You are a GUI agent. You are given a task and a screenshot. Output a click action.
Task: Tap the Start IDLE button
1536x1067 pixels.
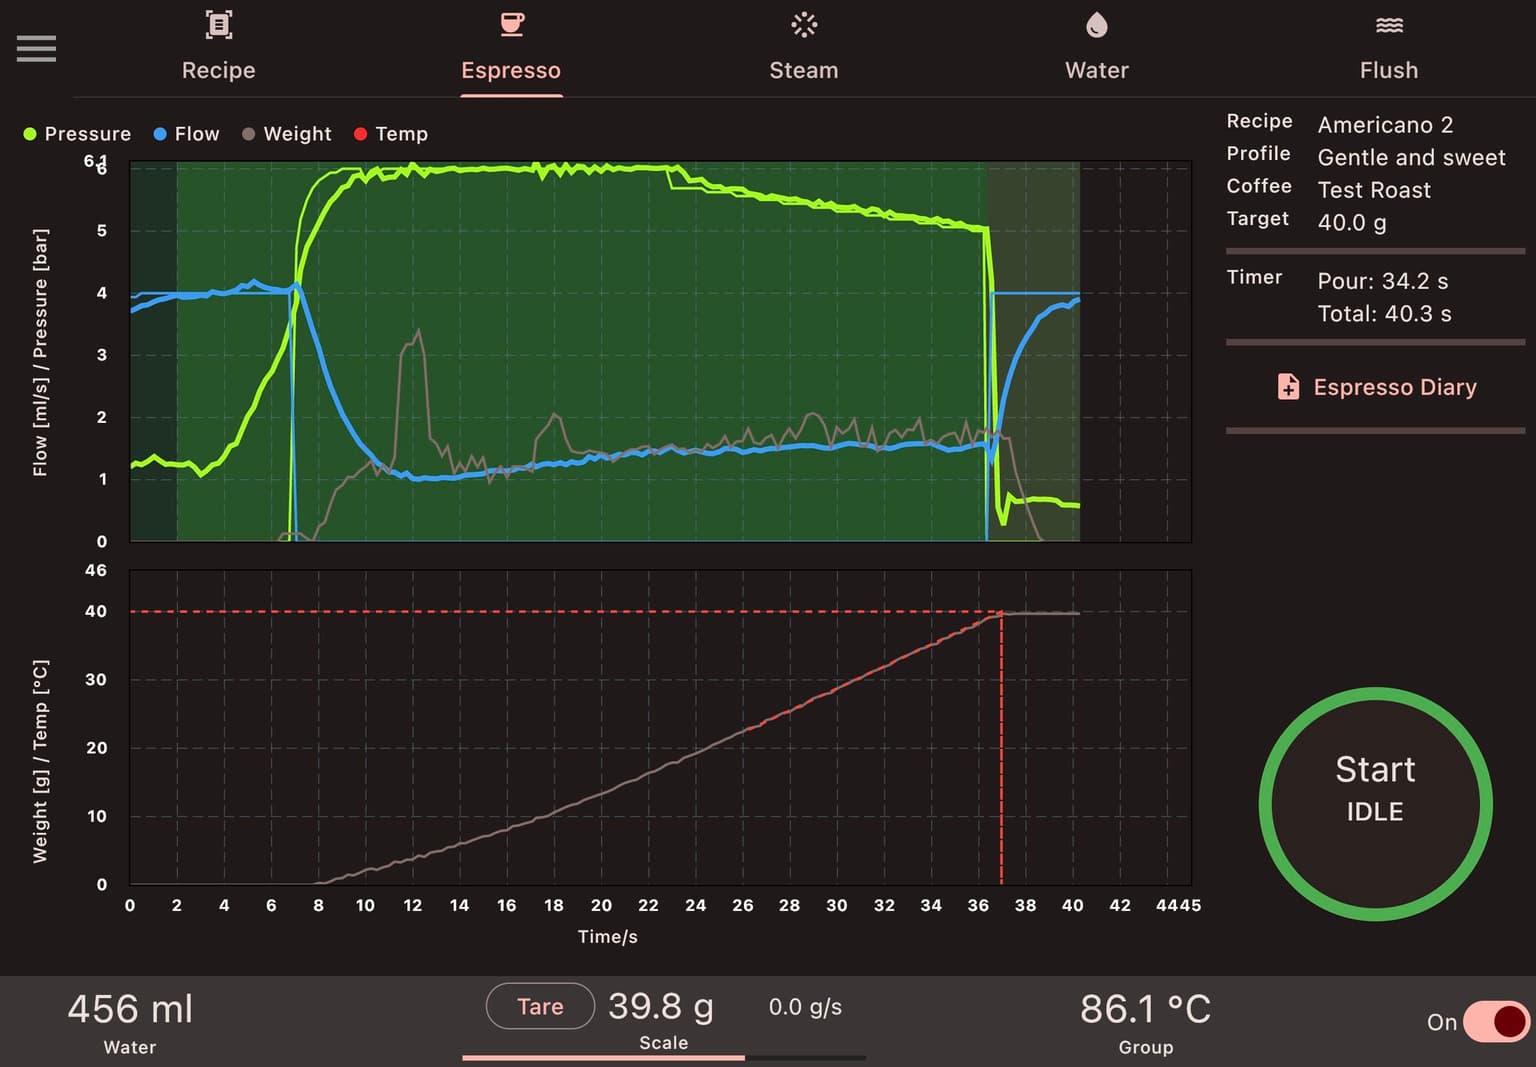pos(1376,804)
